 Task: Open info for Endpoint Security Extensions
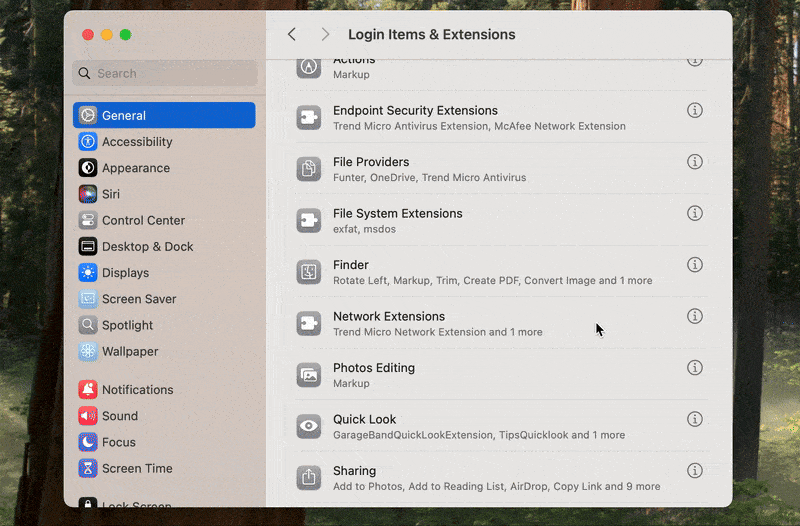click(694, 110)
